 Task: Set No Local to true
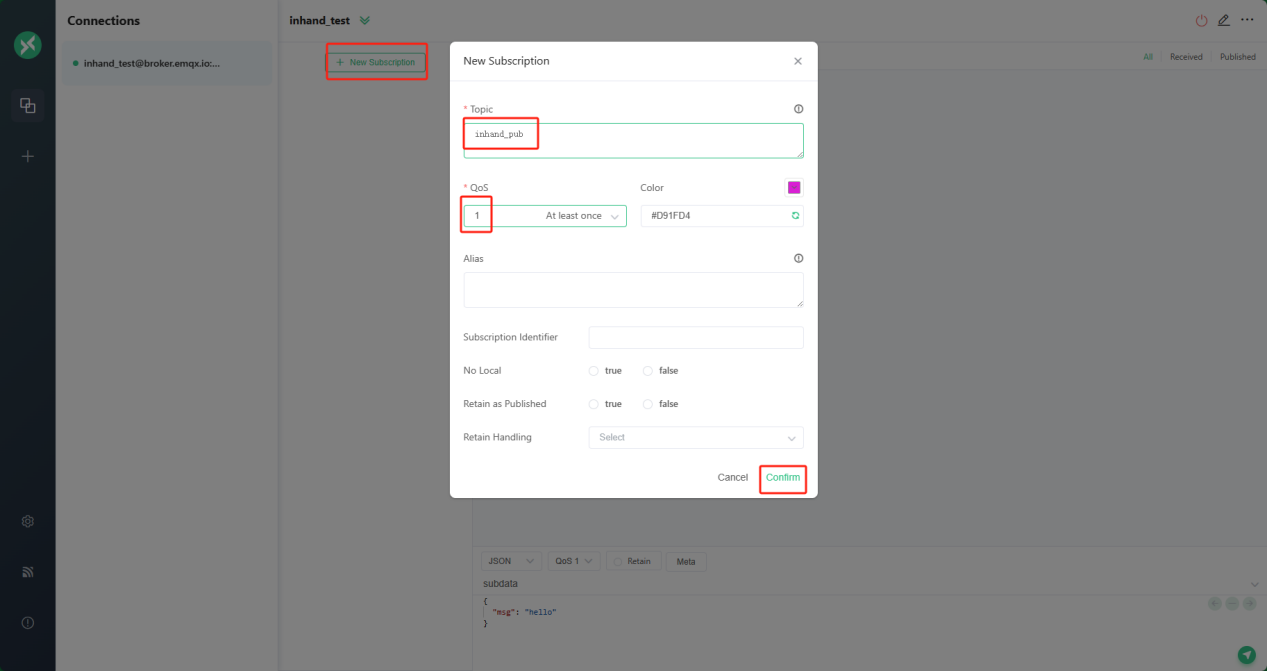(594, 371)
